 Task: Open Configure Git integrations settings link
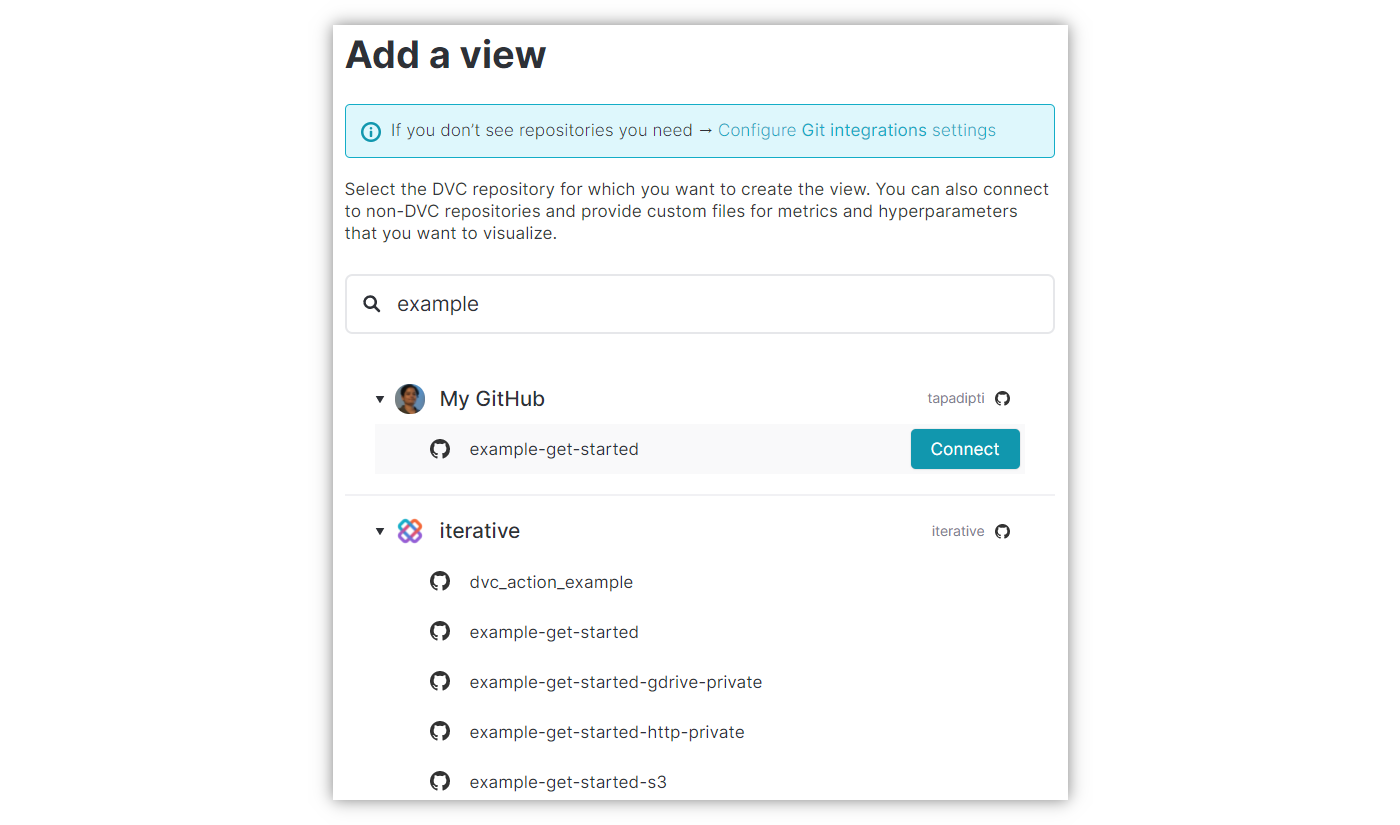tap(856, 130)
